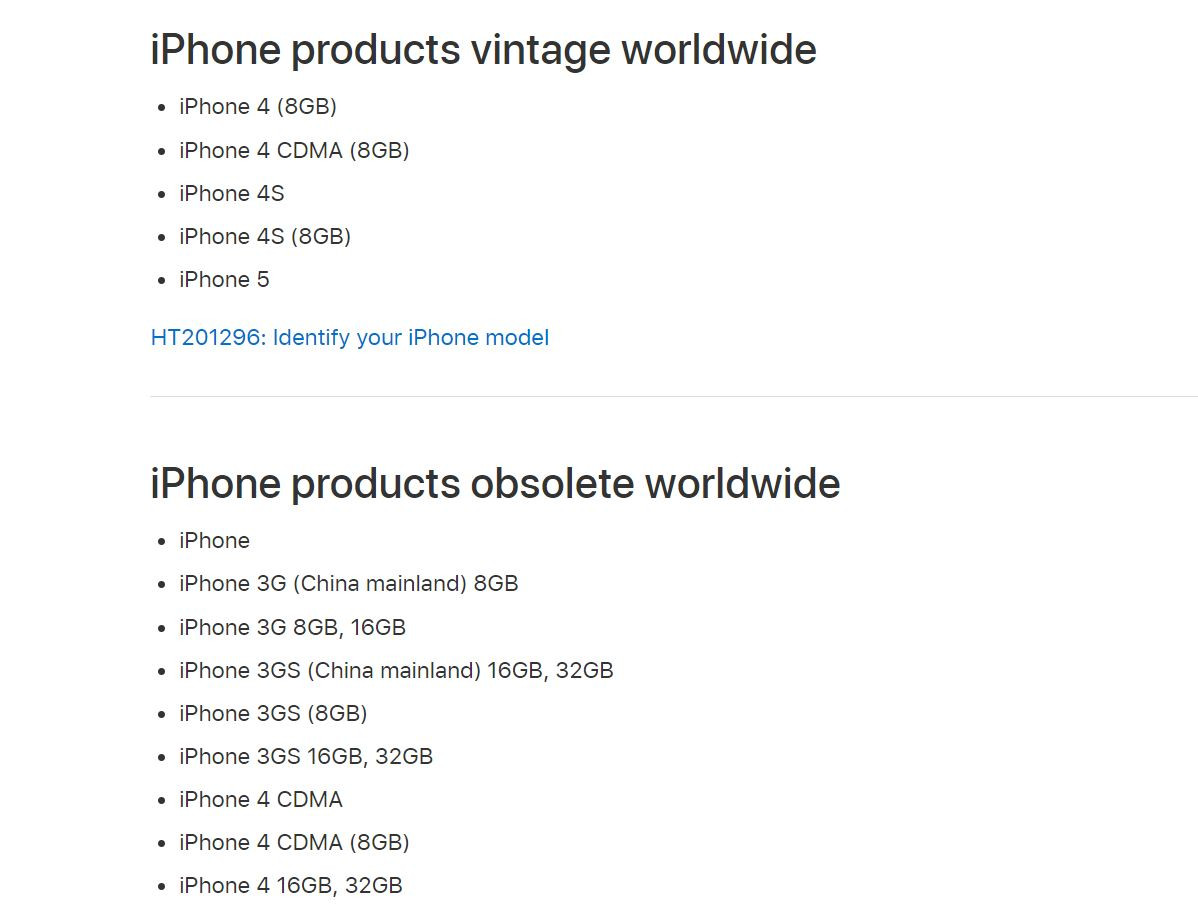This screenshot has height=904, width=1198.
Task: Click the 'iPhone products vintage worldwide' heading
Action: [483, 50]
